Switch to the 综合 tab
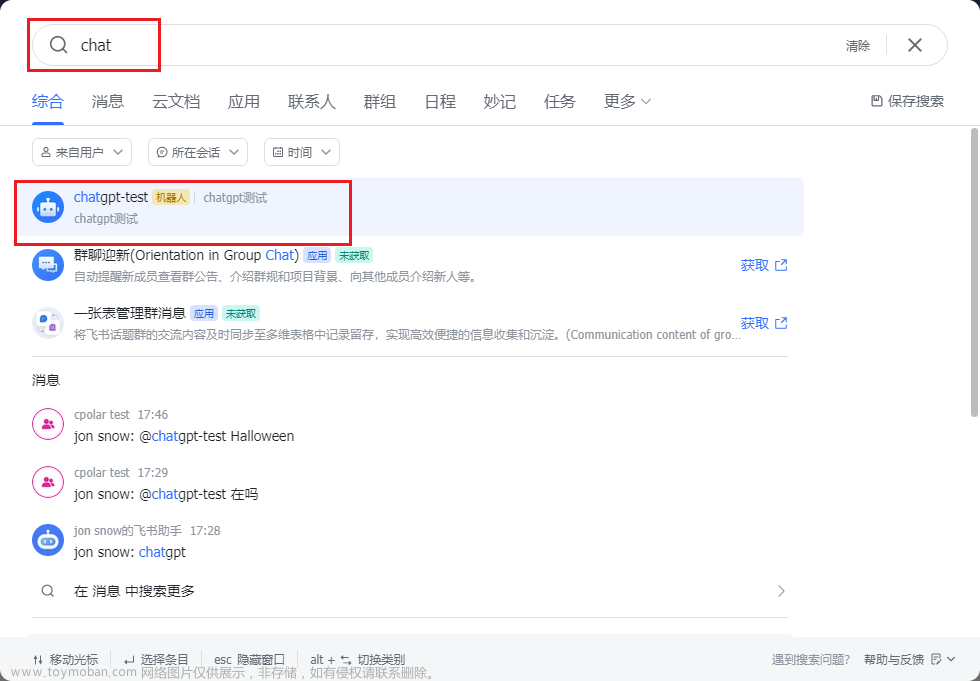The image size is (980, 681). tap(48, 101)
